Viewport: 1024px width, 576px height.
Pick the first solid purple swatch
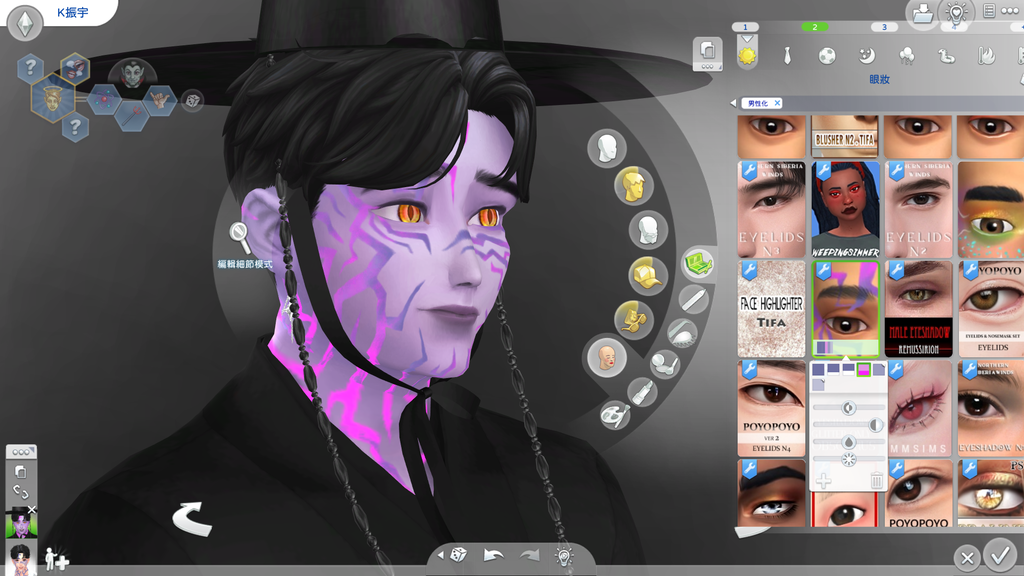point(818,370)
